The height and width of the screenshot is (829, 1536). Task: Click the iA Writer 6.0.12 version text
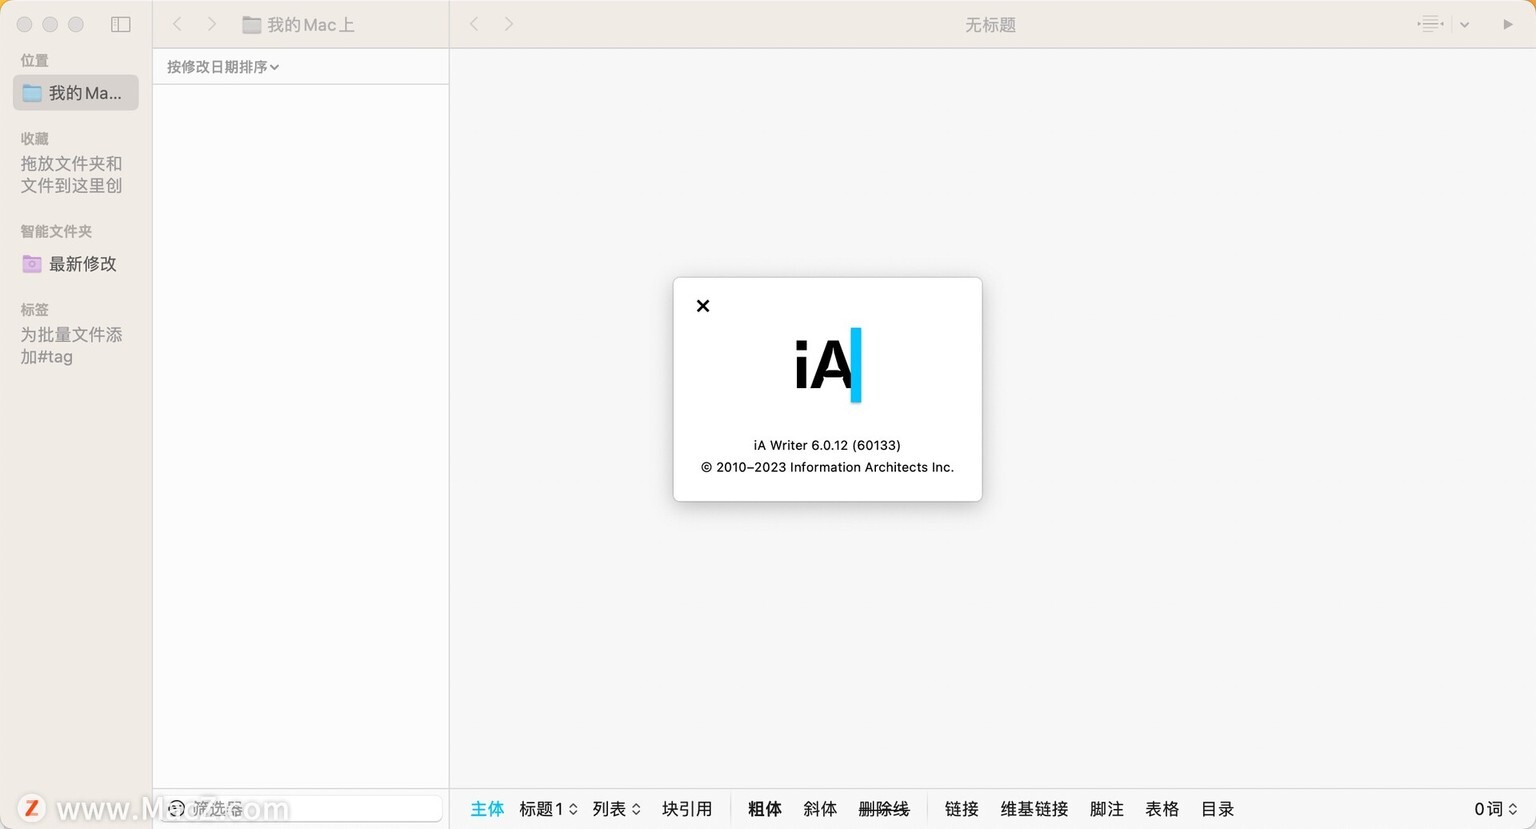(827, 445)
